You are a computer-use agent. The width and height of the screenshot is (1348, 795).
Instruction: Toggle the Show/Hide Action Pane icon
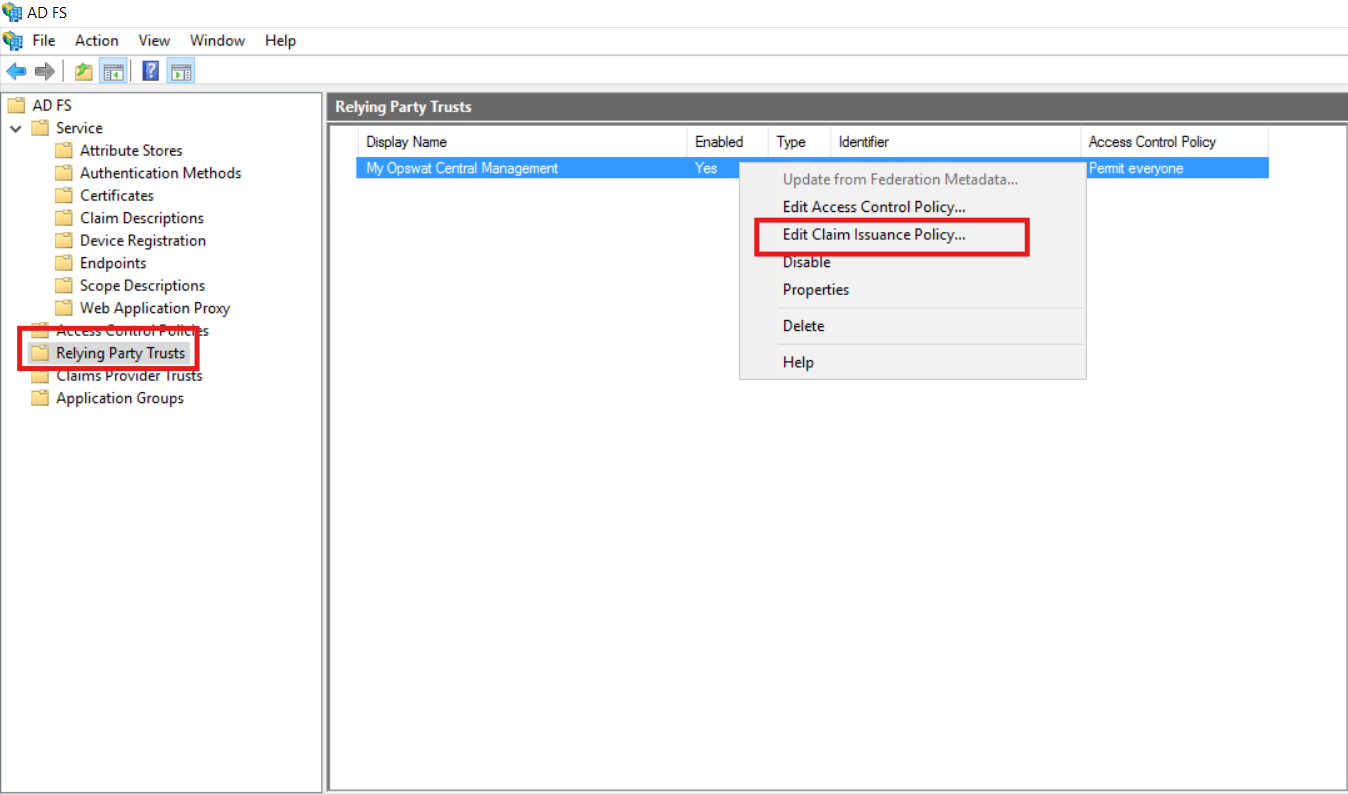pyautogui.click(x=181, y=71)
